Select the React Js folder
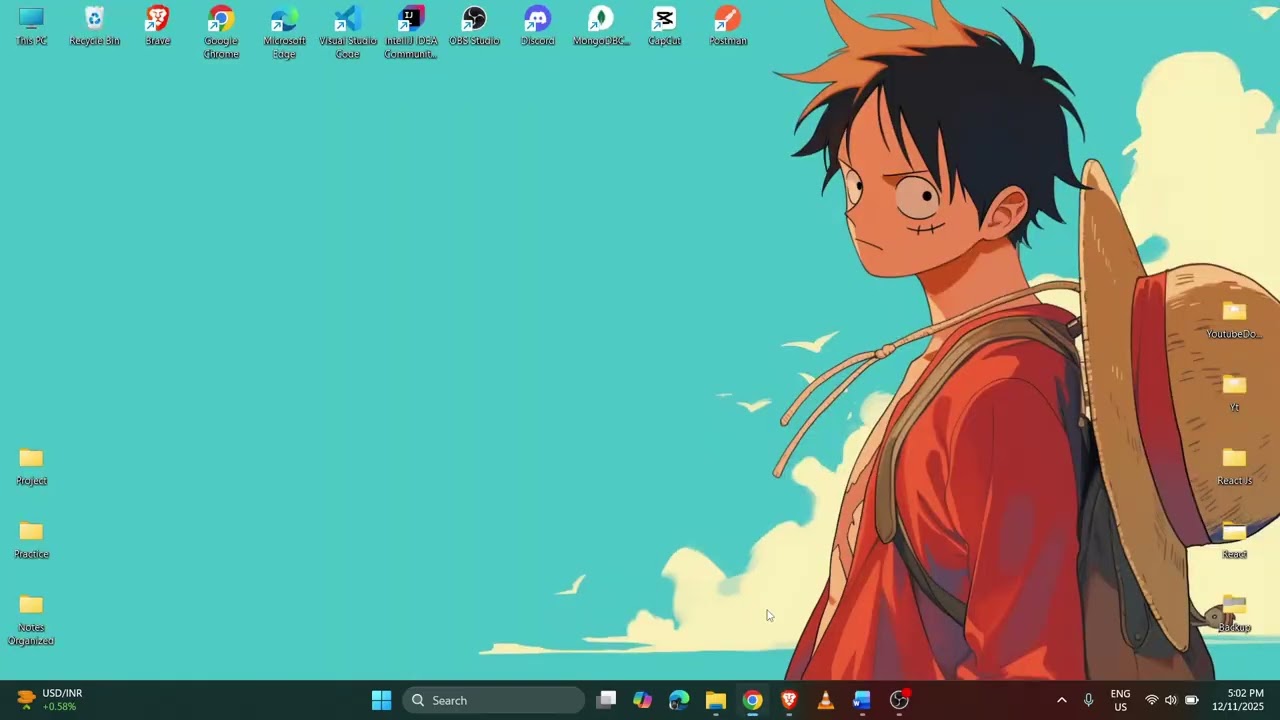 tap(1234, 467)
